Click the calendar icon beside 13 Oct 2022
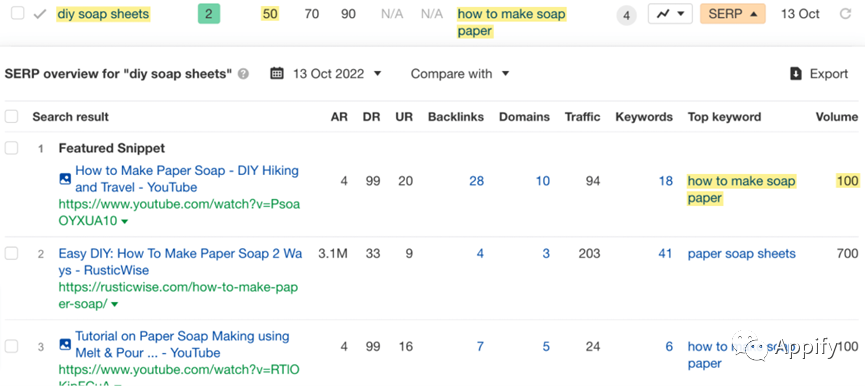The height and width of the screenshot is (386, 865). click(x=277, y=73)
